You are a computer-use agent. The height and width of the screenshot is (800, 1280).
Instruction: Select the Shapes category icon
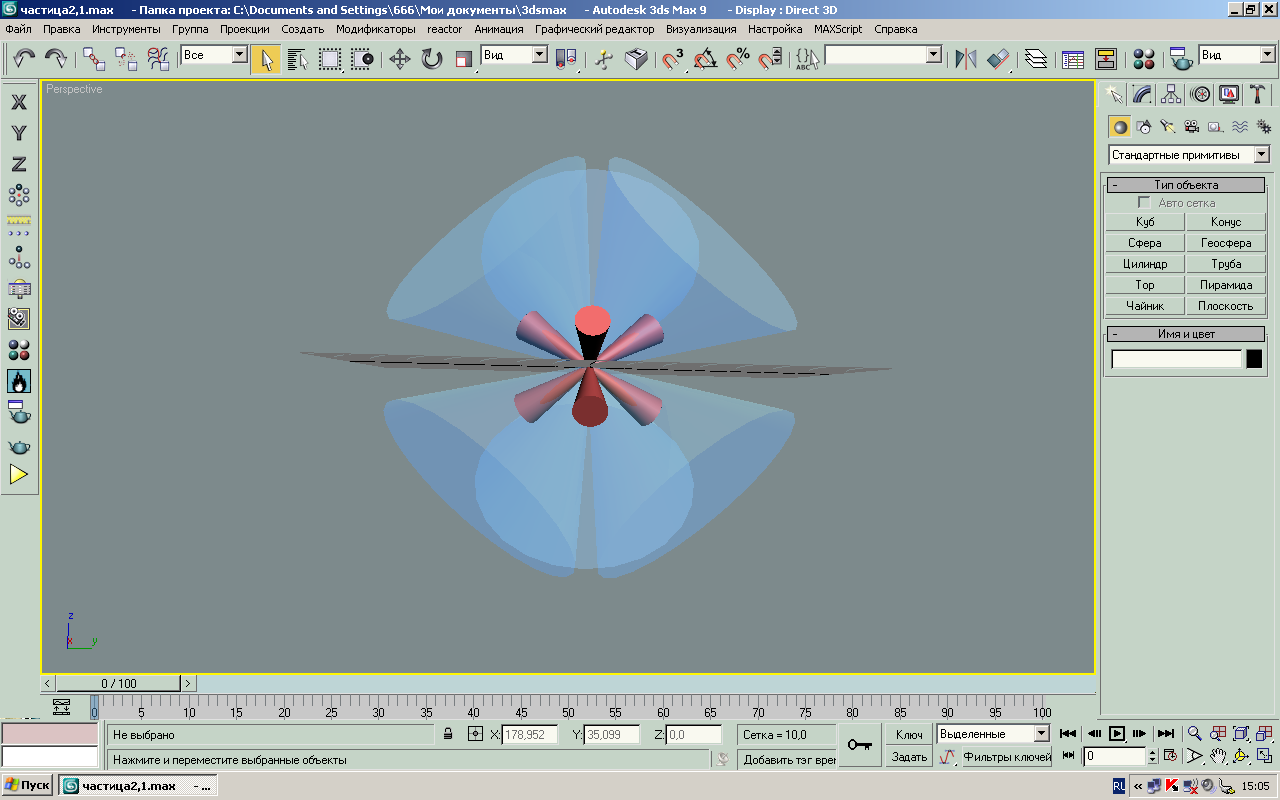1144,126
